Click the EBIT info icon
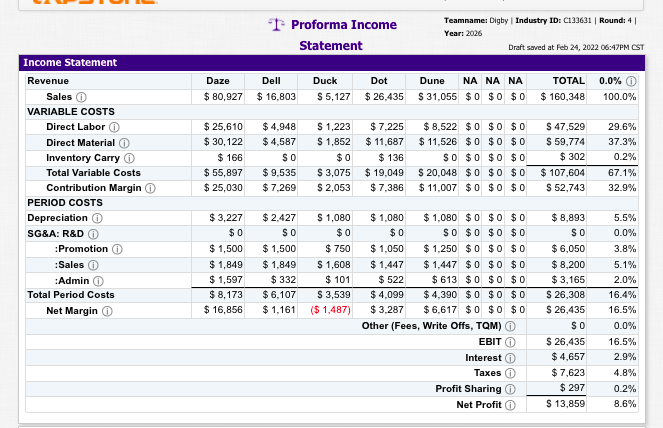663x428 pixels. point(510,342)
